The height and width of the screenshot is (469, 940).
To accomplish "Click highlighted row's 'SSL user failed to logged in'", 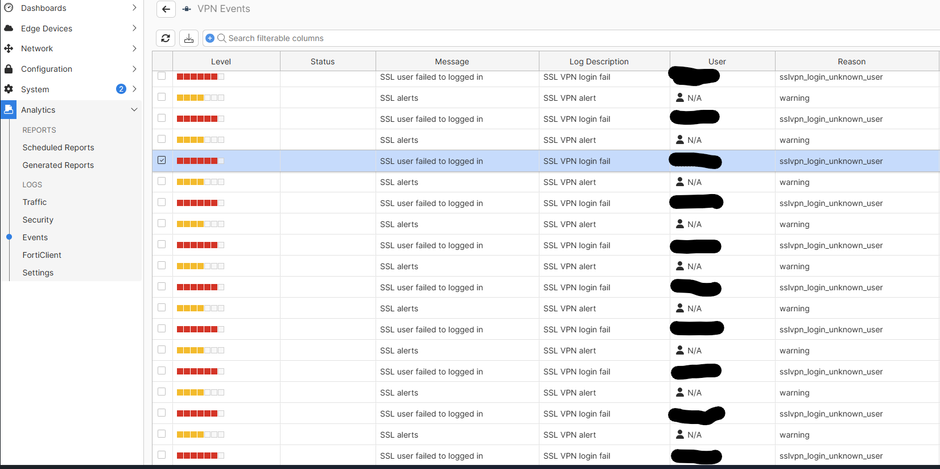I will [x=432, y=161].
